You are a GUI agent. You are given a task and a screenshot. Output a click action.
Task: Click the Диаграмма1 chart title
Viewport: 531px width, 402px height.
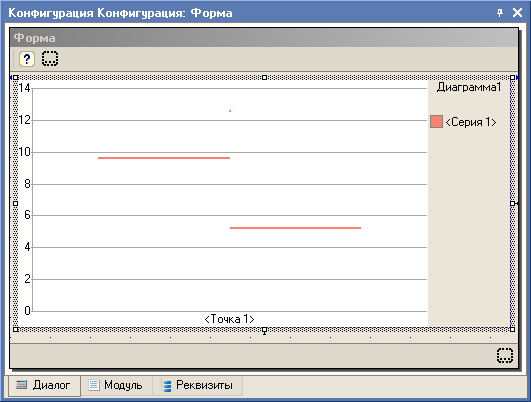pos(469,87)
